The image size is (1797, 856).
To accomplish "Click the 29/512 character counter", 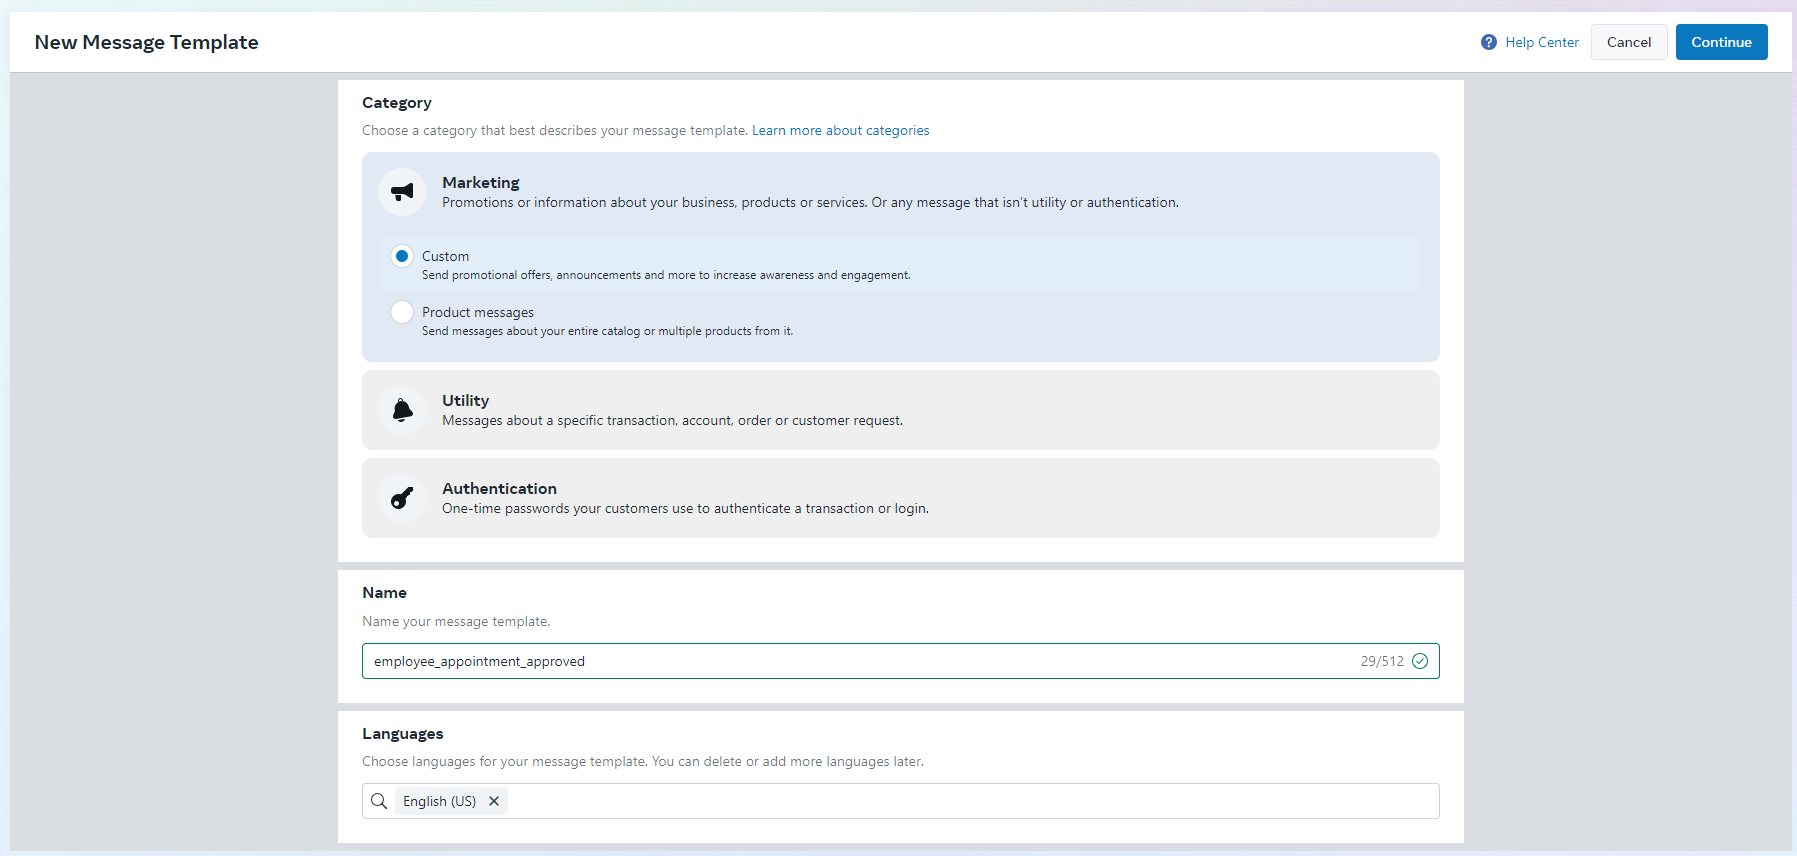I will pyautogui.click(x=1381, y=661).
